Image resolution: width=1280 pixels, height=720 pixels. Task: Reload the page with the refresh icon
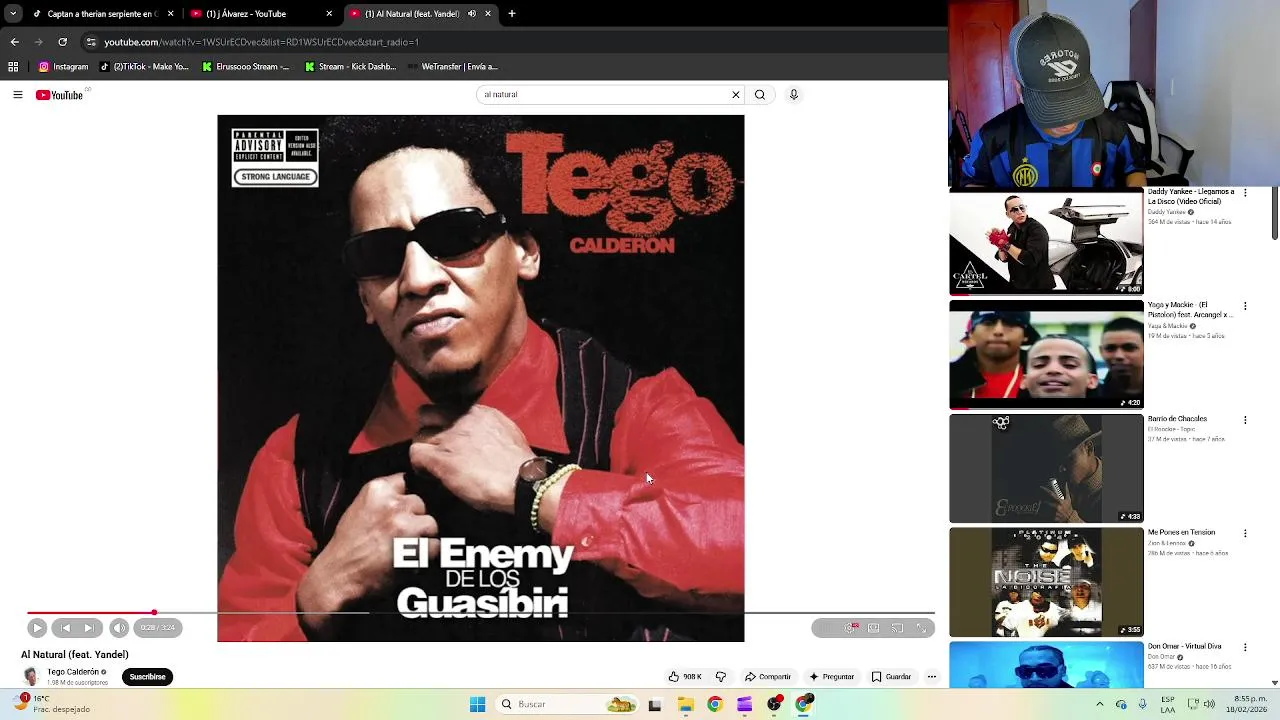coord(62,42)
